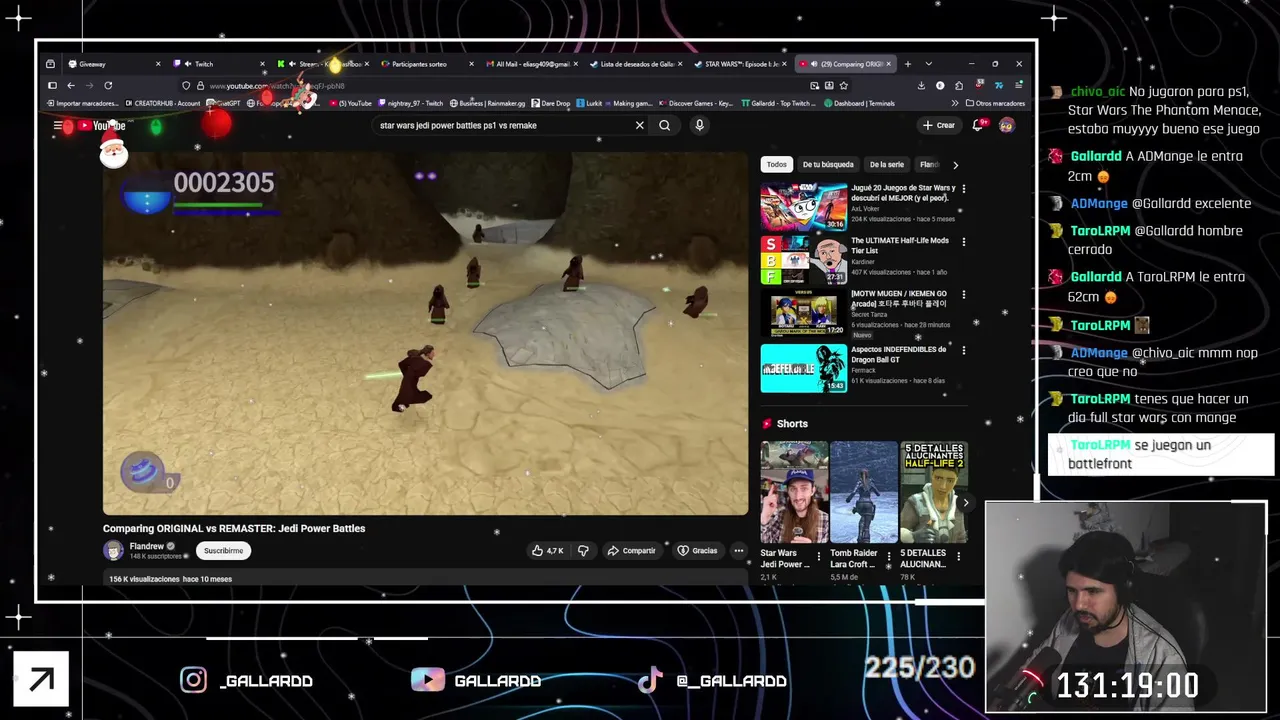Screen dimensions: 1280x720
Task: Open thumbnail of Jugué 20 Juegos de Star Wars
Action: (x=803, y=207)
